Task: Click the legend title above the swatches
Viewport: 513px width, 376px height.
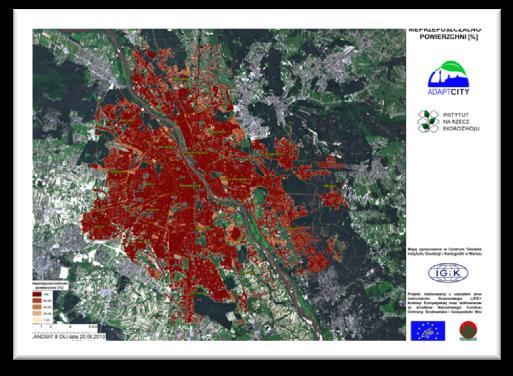Action: [x=50, y=285]
